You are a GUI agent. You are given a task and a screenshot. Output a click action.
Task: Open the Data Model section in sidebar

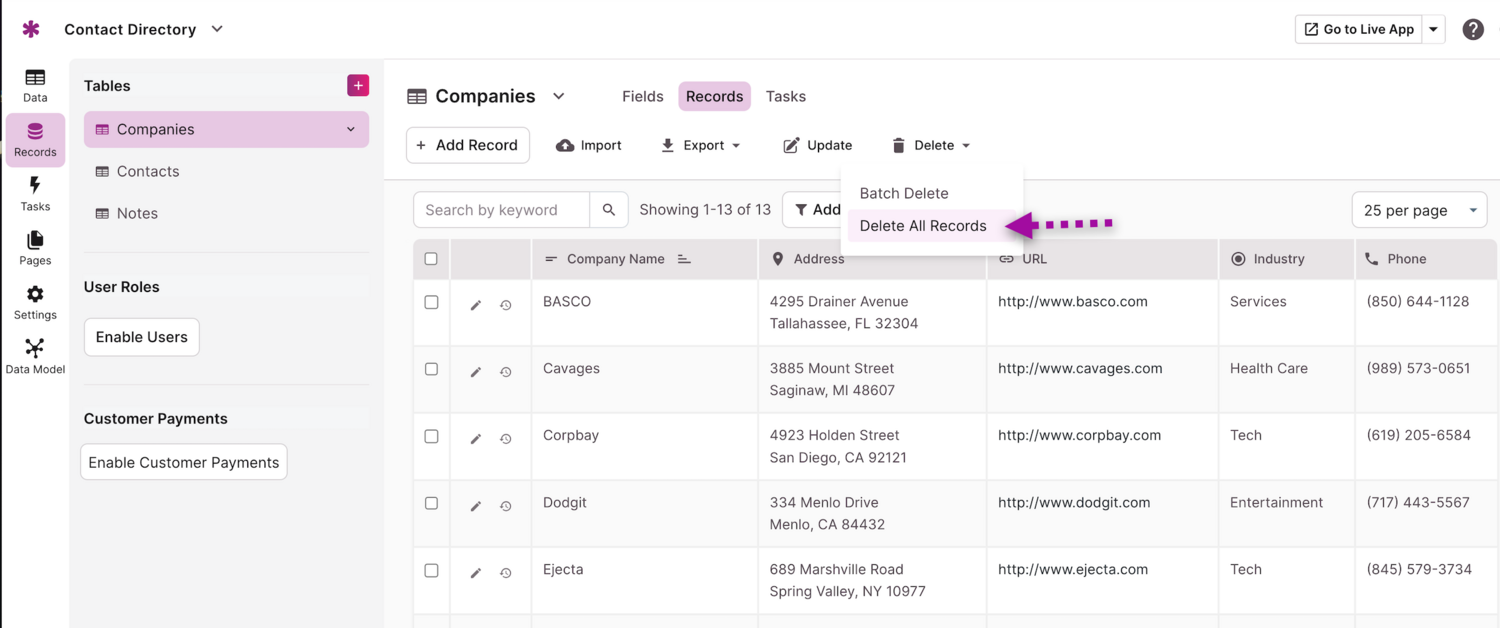pyautogui.click(x=35, y=356)
